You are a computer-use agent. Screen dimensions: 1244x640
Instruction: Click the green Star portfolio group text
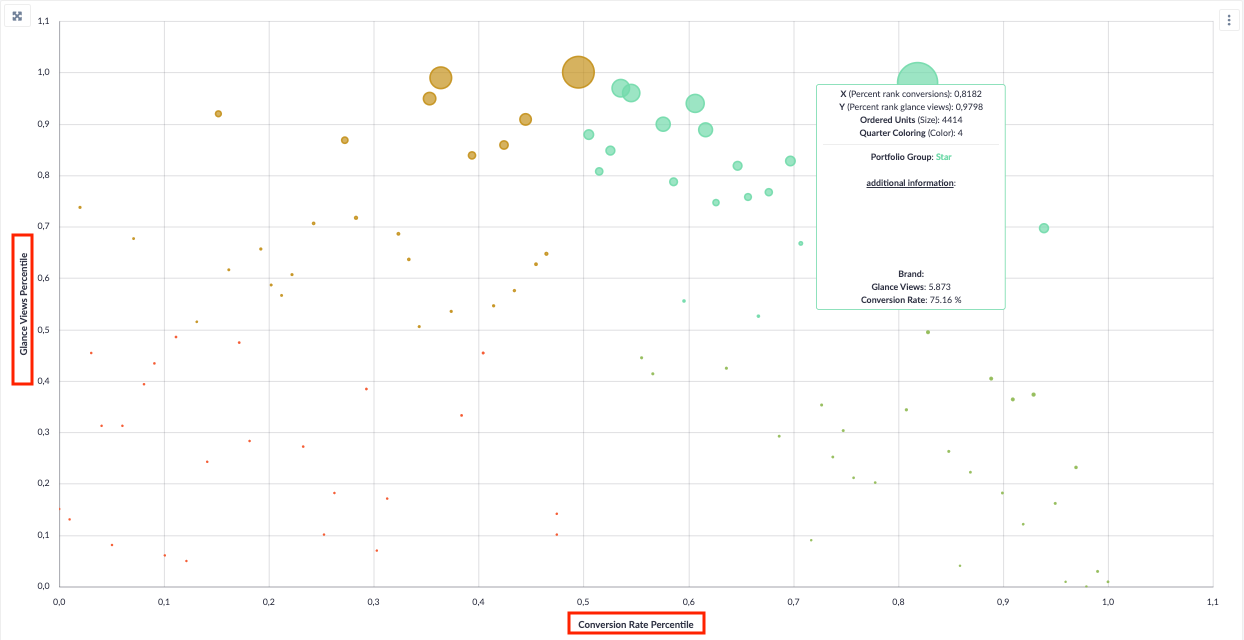(x=944, y=157)
